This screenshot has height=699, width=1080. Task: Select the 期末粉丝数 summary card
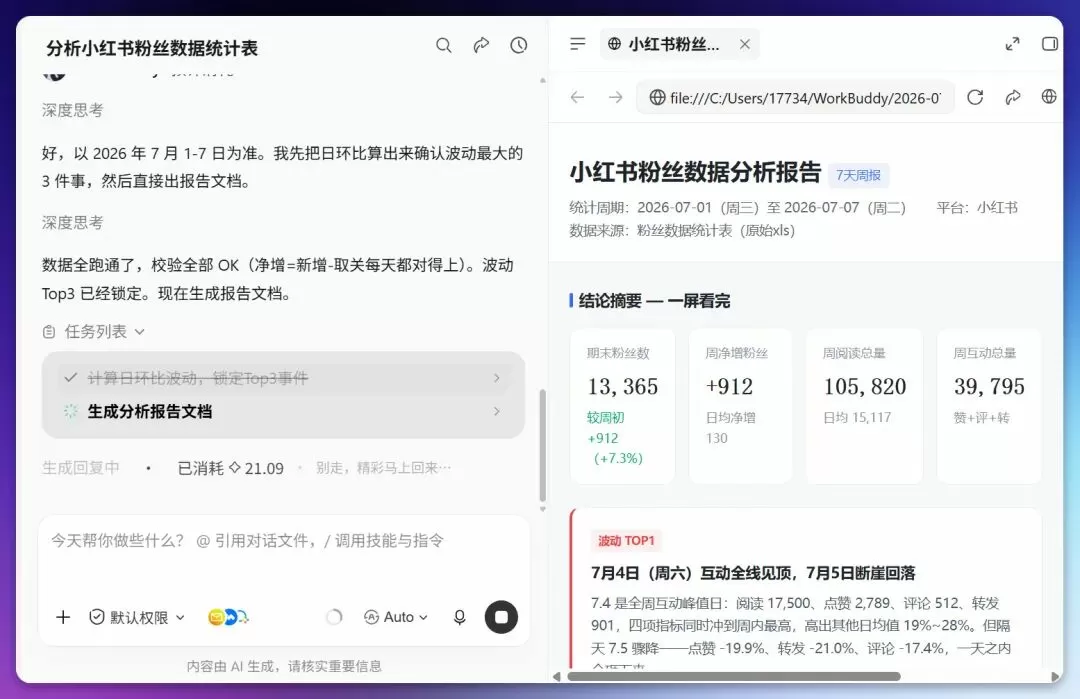click(623, 406)
